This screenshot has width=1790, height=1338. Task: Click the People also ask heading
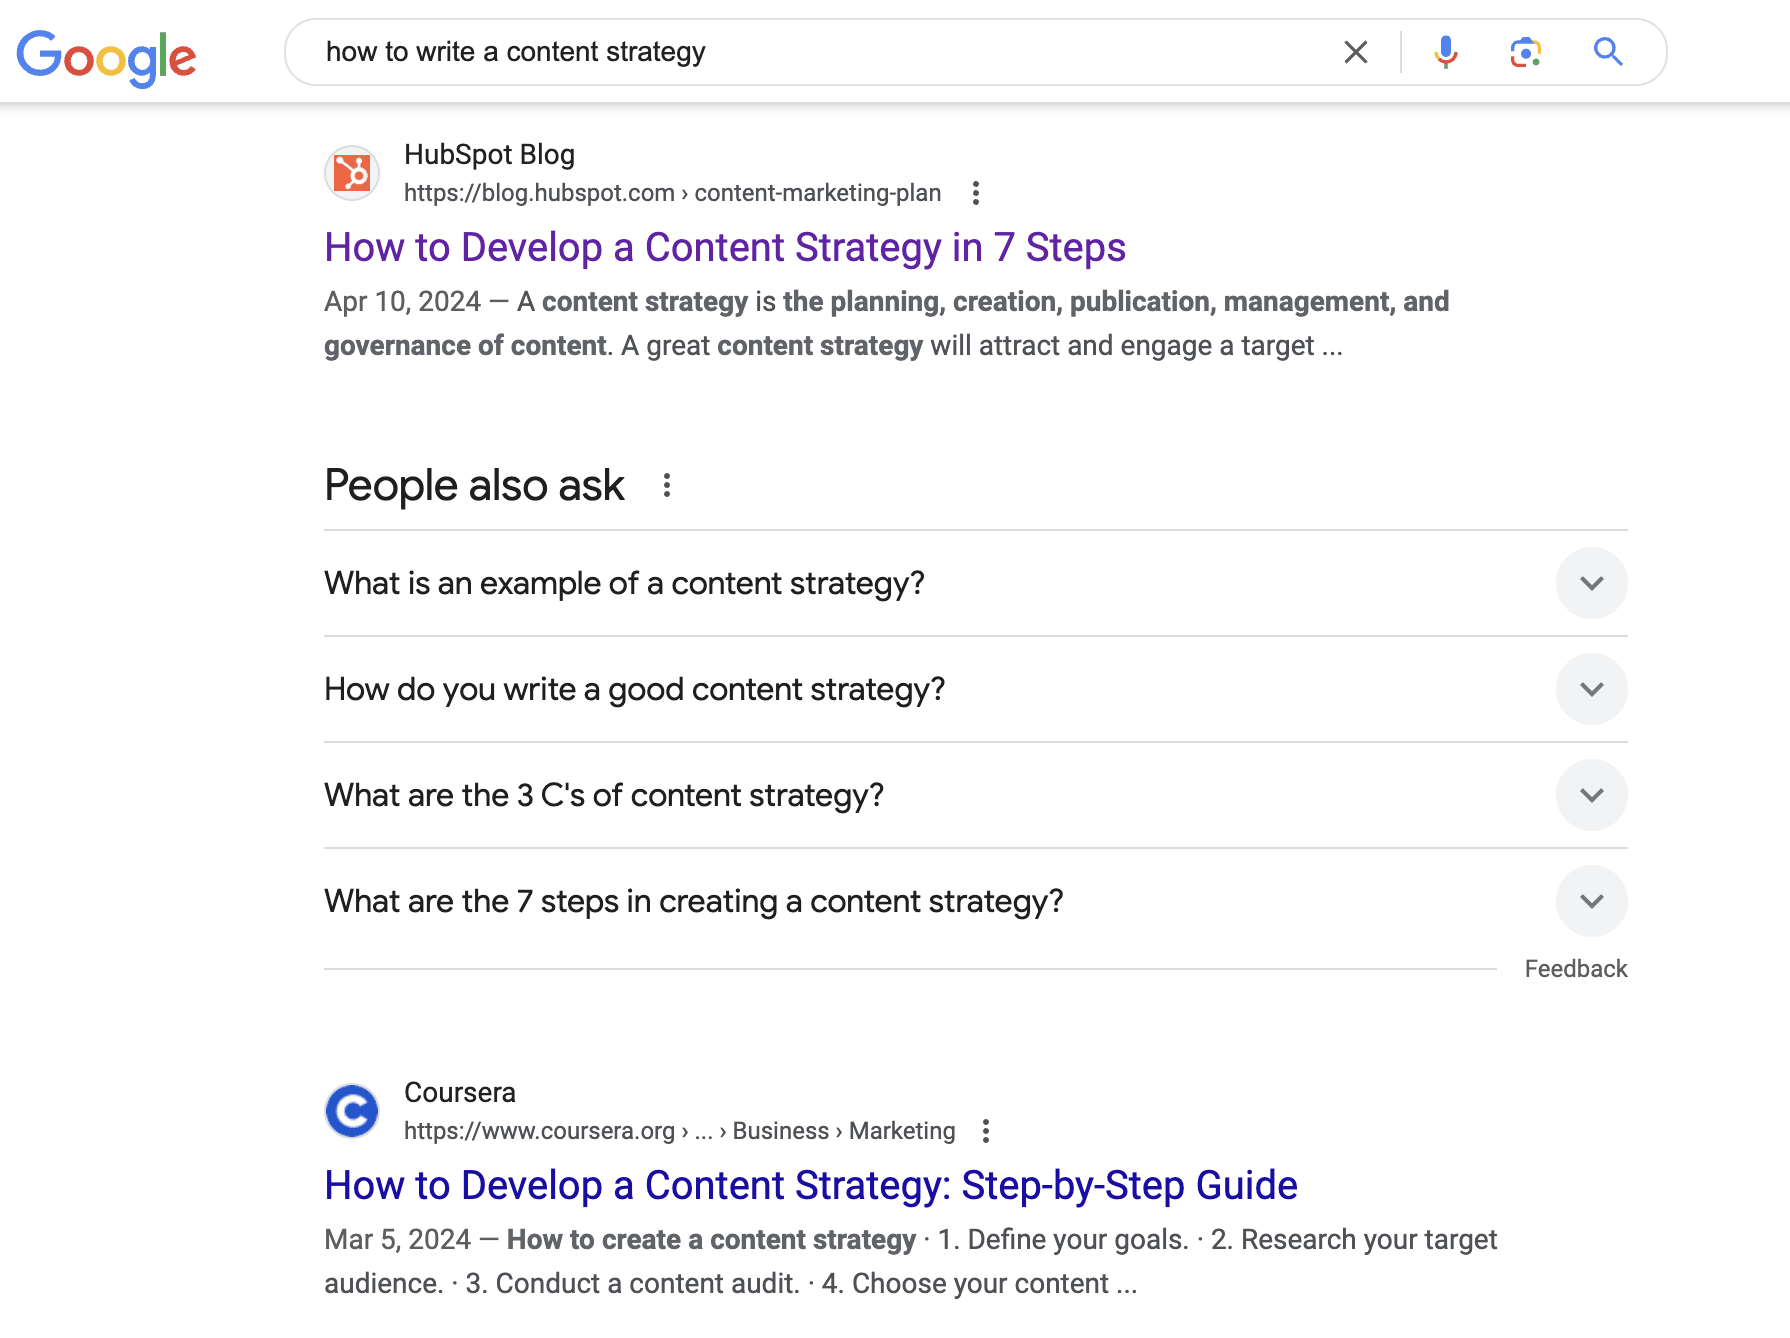474,486
